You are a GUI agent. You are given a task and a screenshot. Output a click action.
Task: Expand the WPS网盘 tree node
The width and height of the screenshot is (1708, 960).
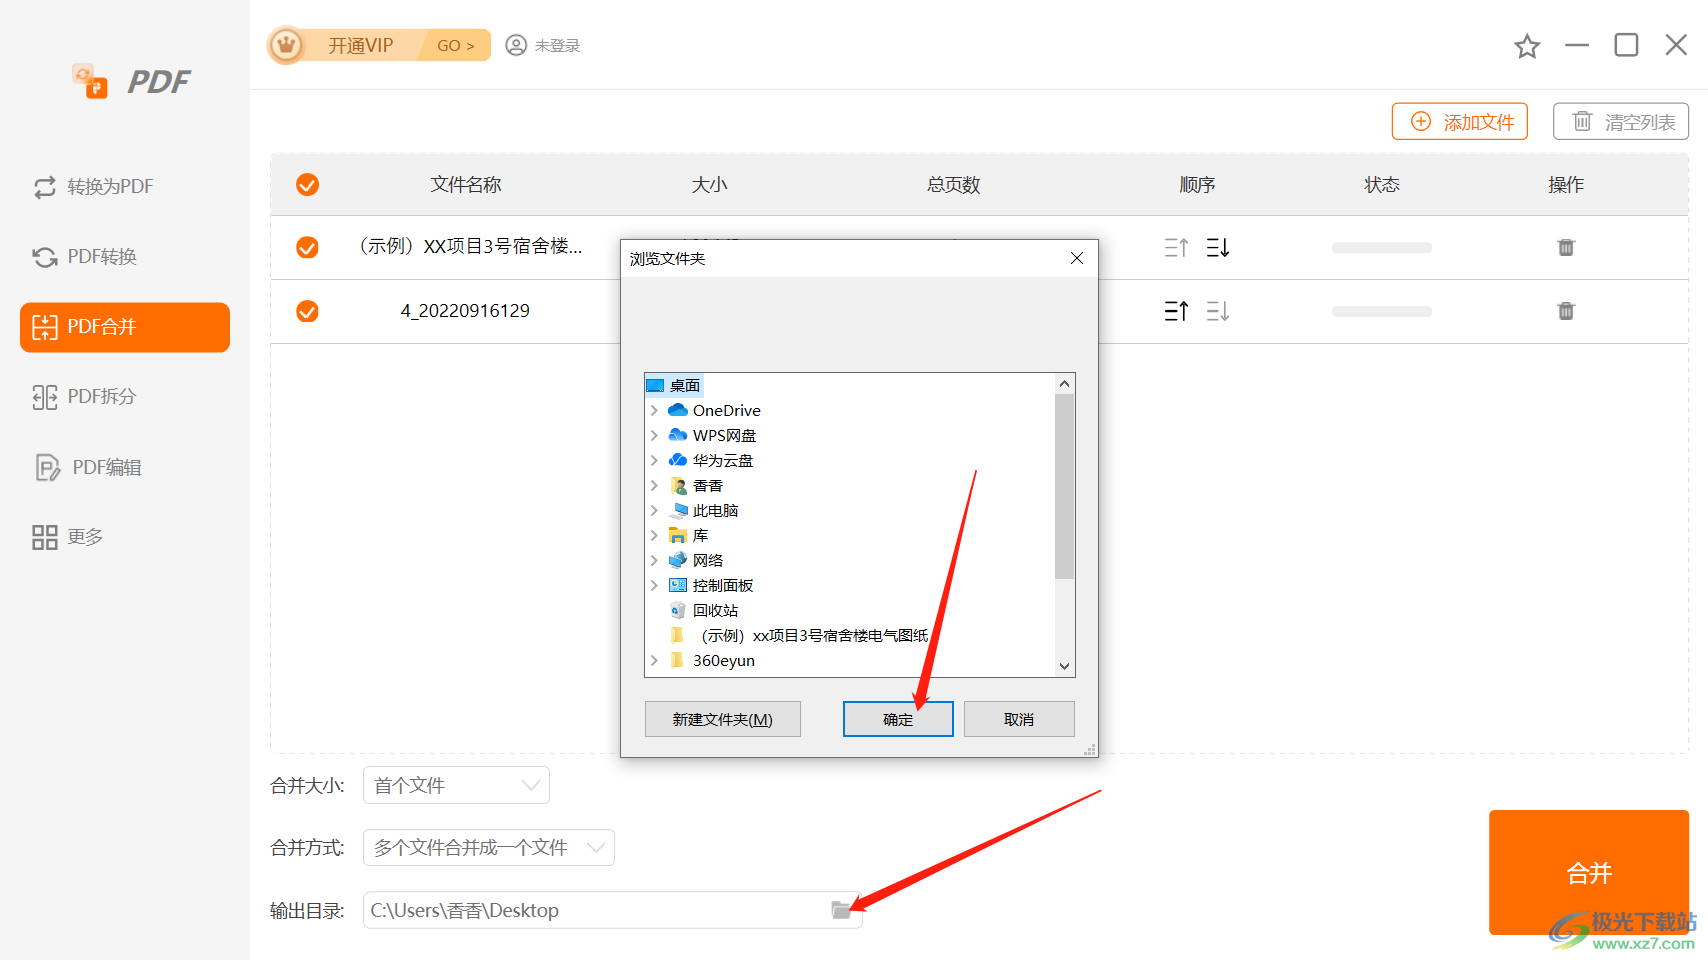pos(654,435)
